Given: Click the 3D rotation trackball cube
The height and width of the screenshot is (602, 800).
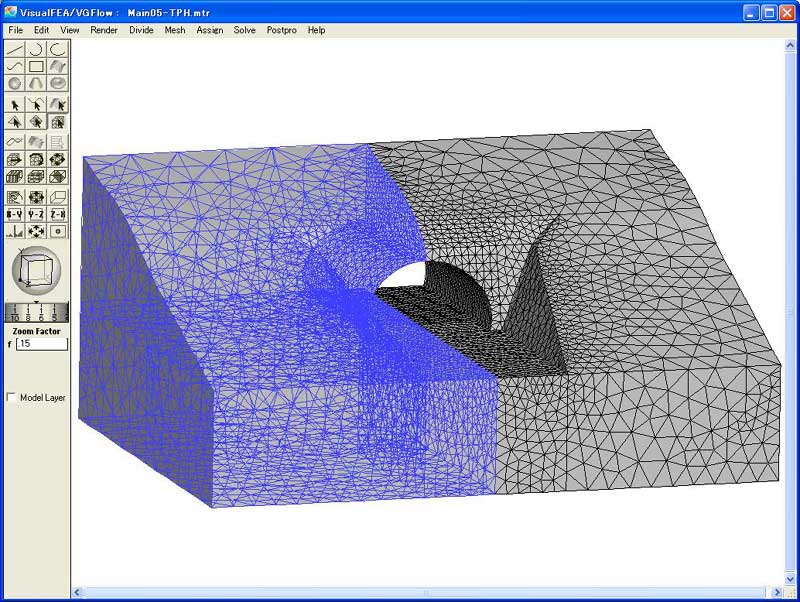Looking at the screenshot, I should point(36,268).
